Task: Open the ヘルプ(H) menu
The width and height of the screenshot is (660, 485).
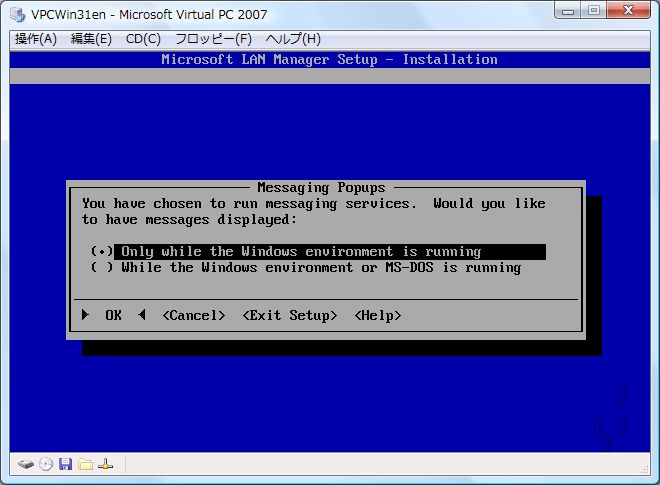Action: coord(293,39)
